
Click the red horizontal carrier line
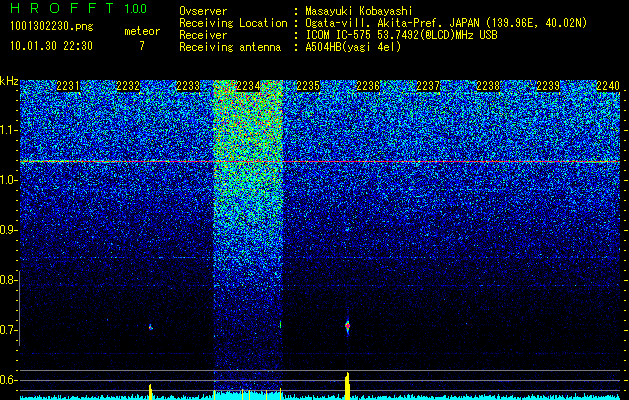[320, 161]
